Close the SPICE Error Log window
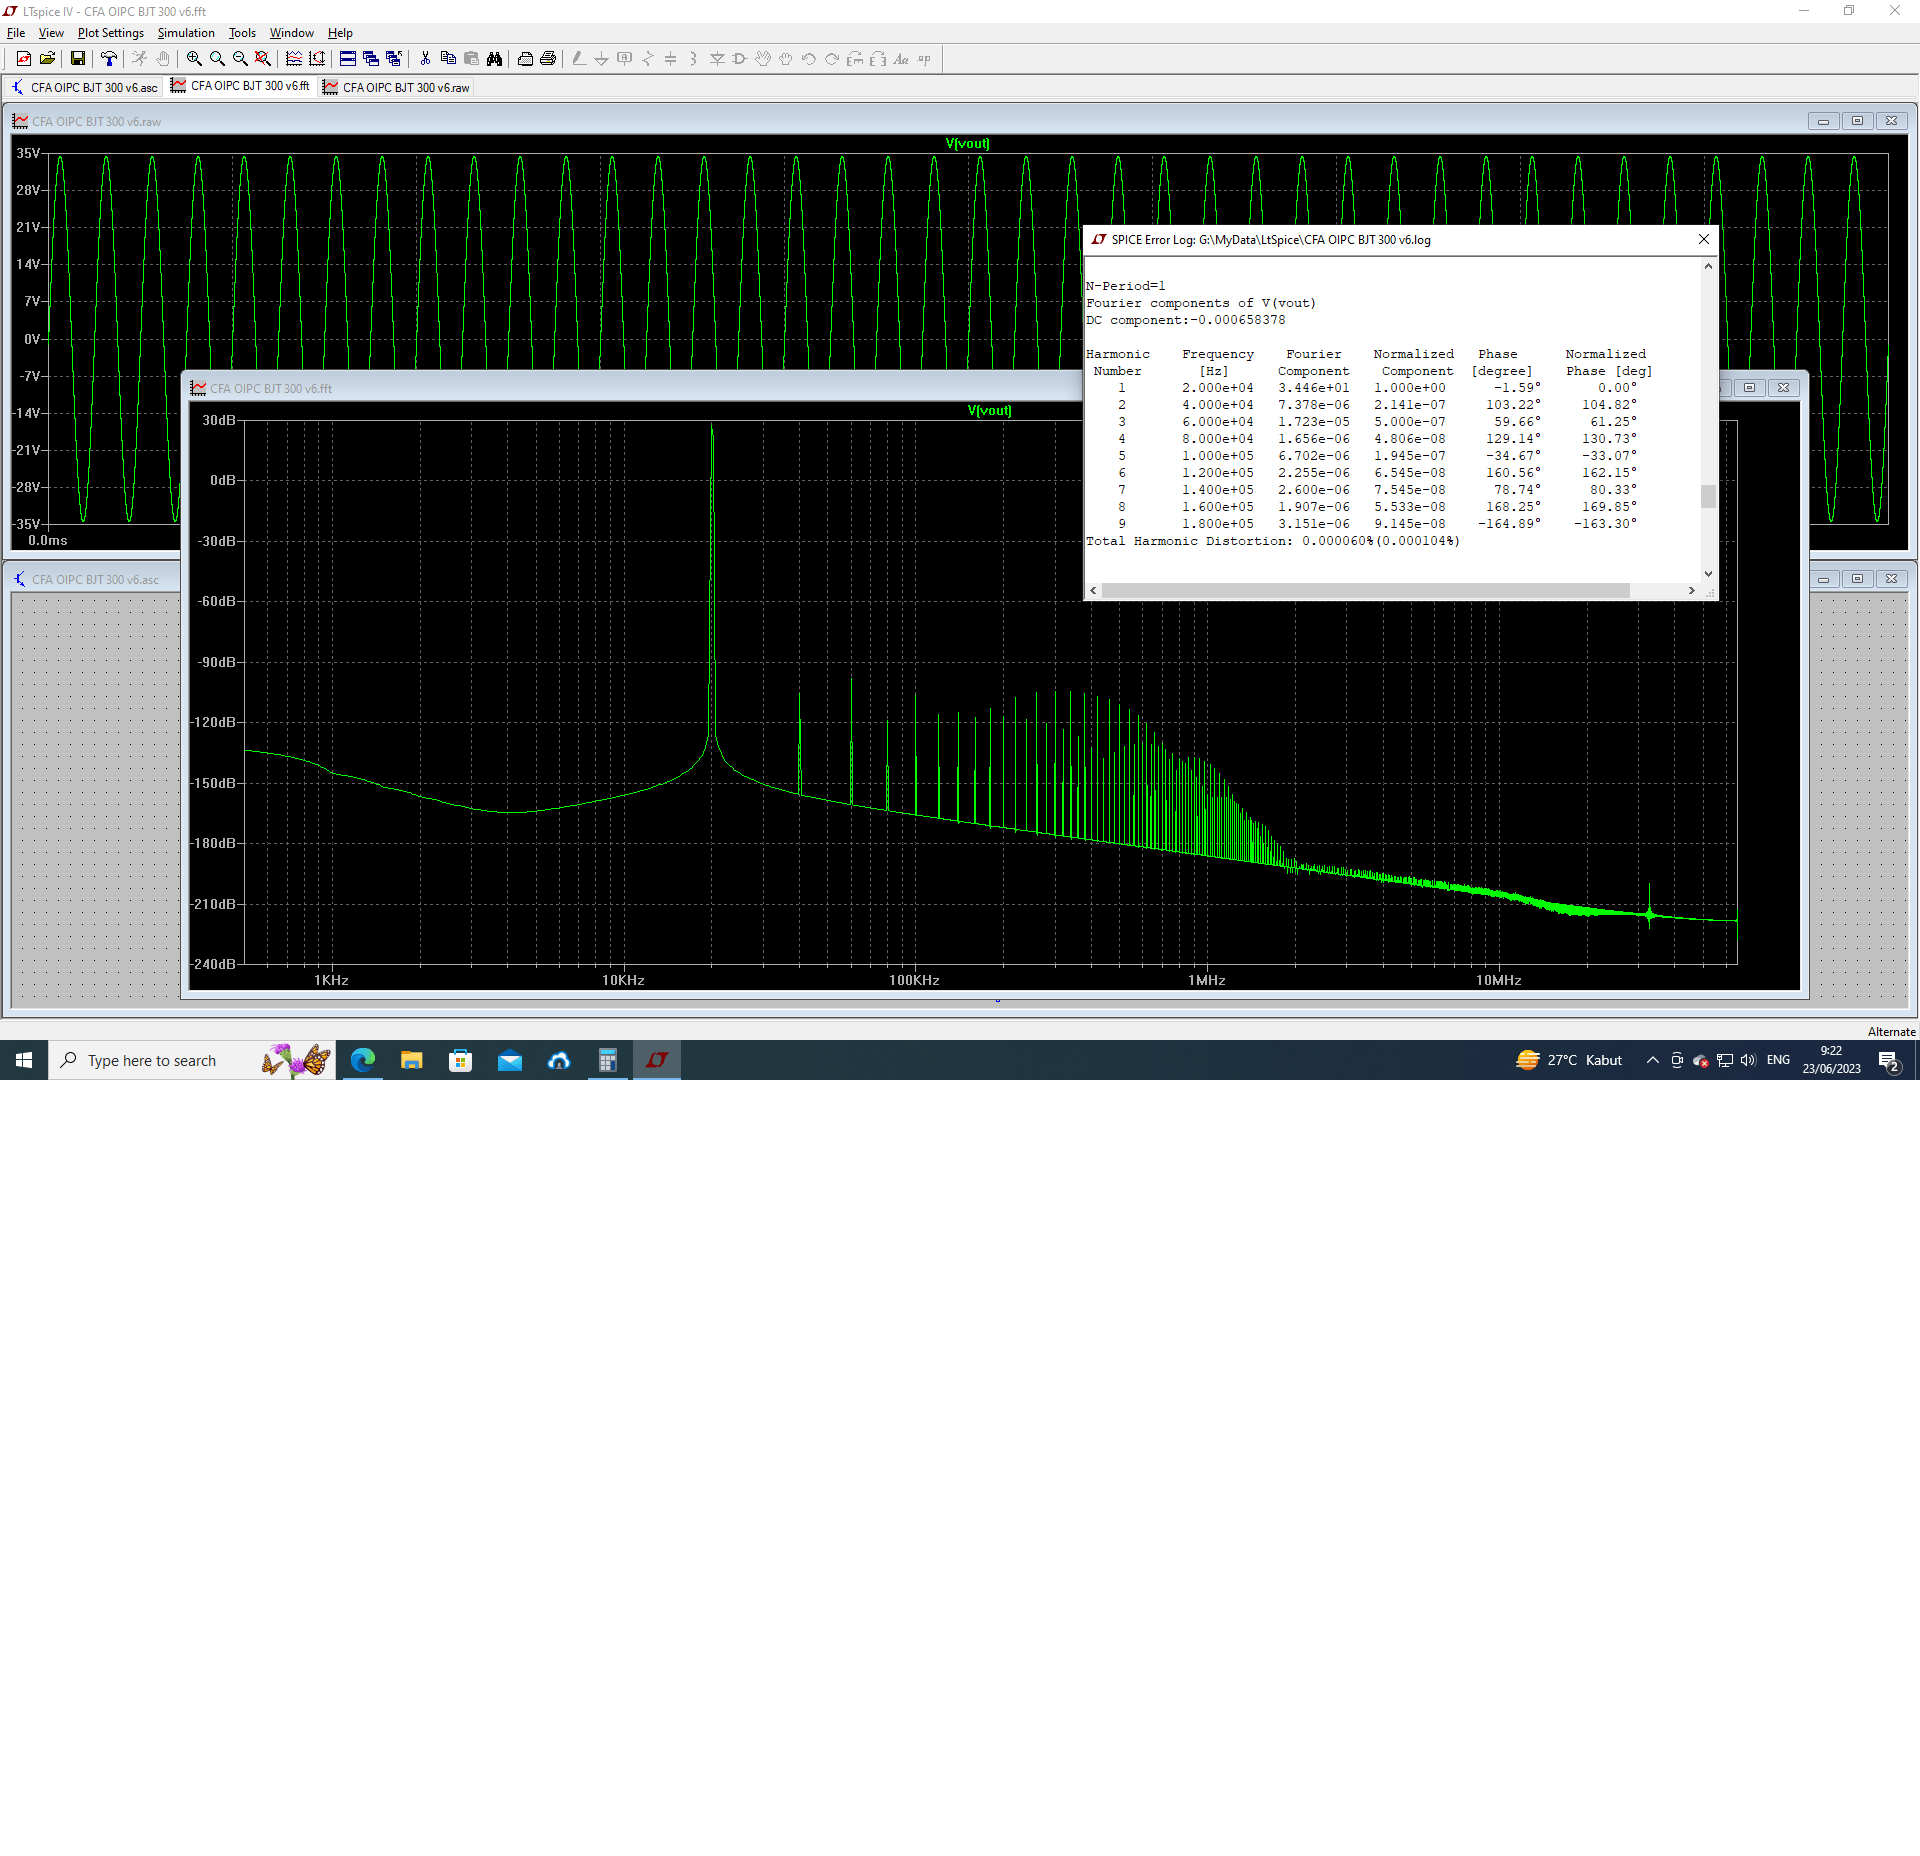 tap(1704, 239)
